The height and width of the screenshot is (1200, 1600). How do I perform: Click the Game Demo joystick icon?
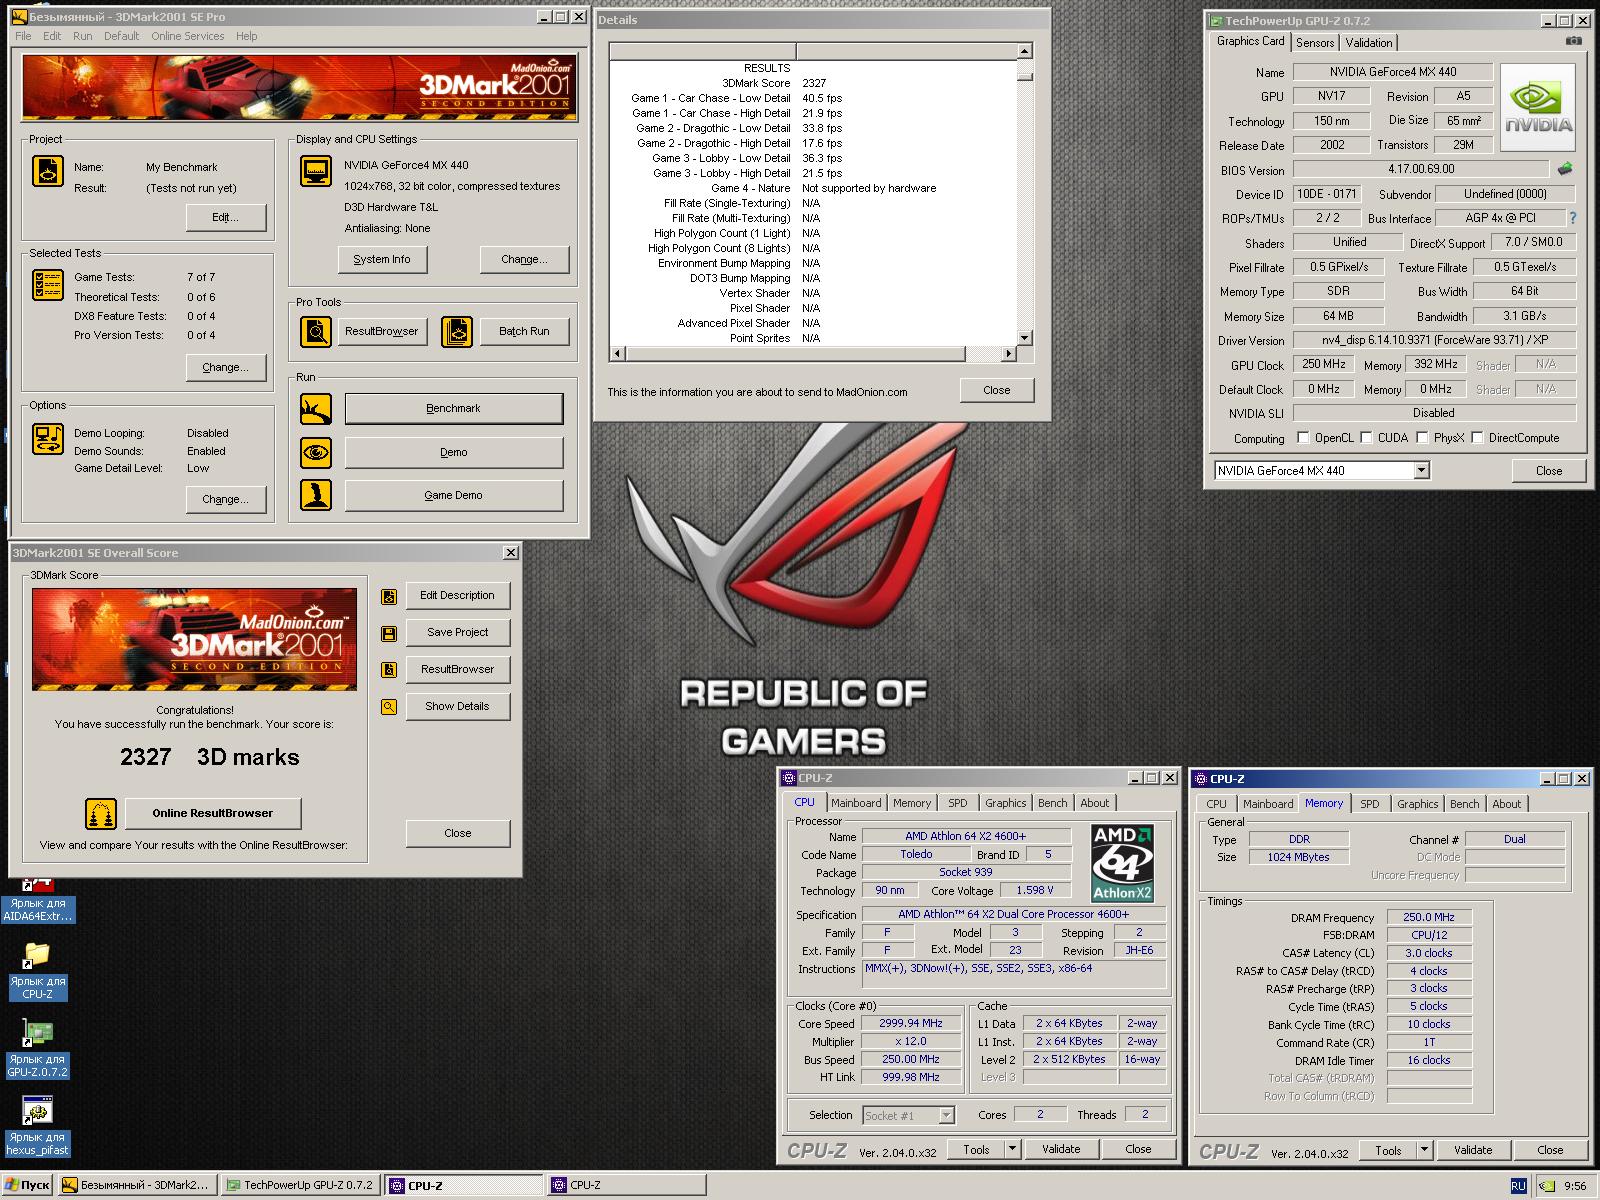(316, 495)
